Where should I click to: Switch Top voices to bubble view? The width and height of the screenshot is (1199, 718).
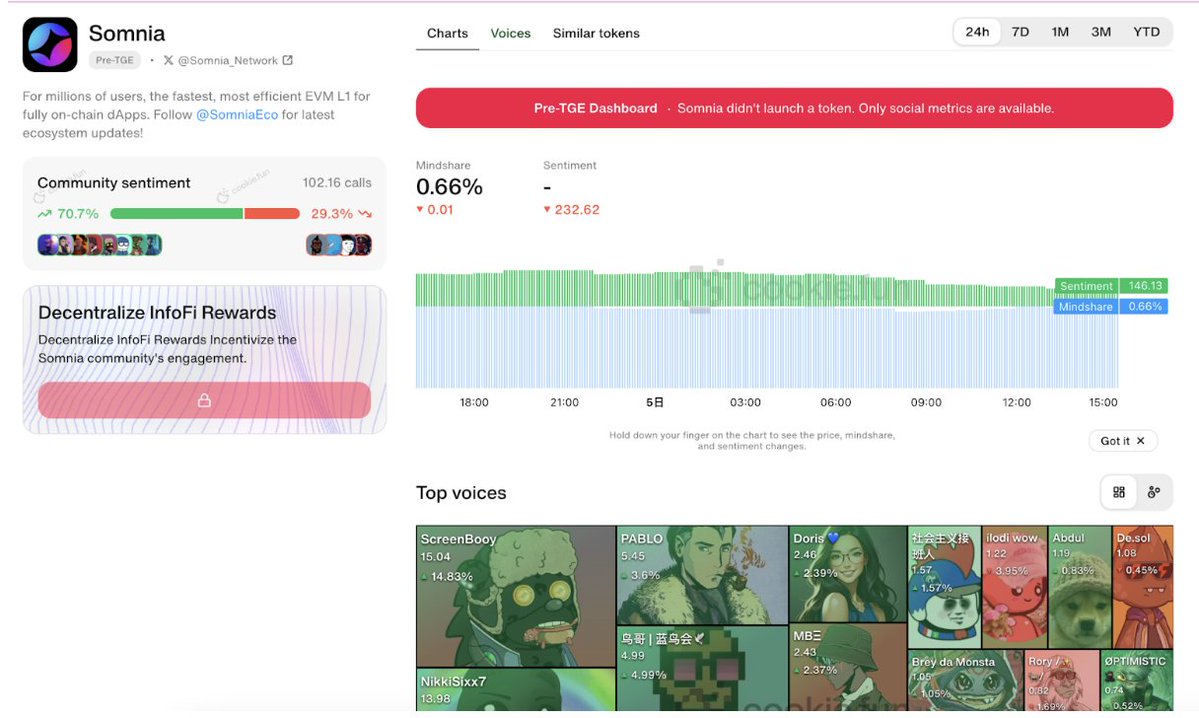[x=1154, y=492]
